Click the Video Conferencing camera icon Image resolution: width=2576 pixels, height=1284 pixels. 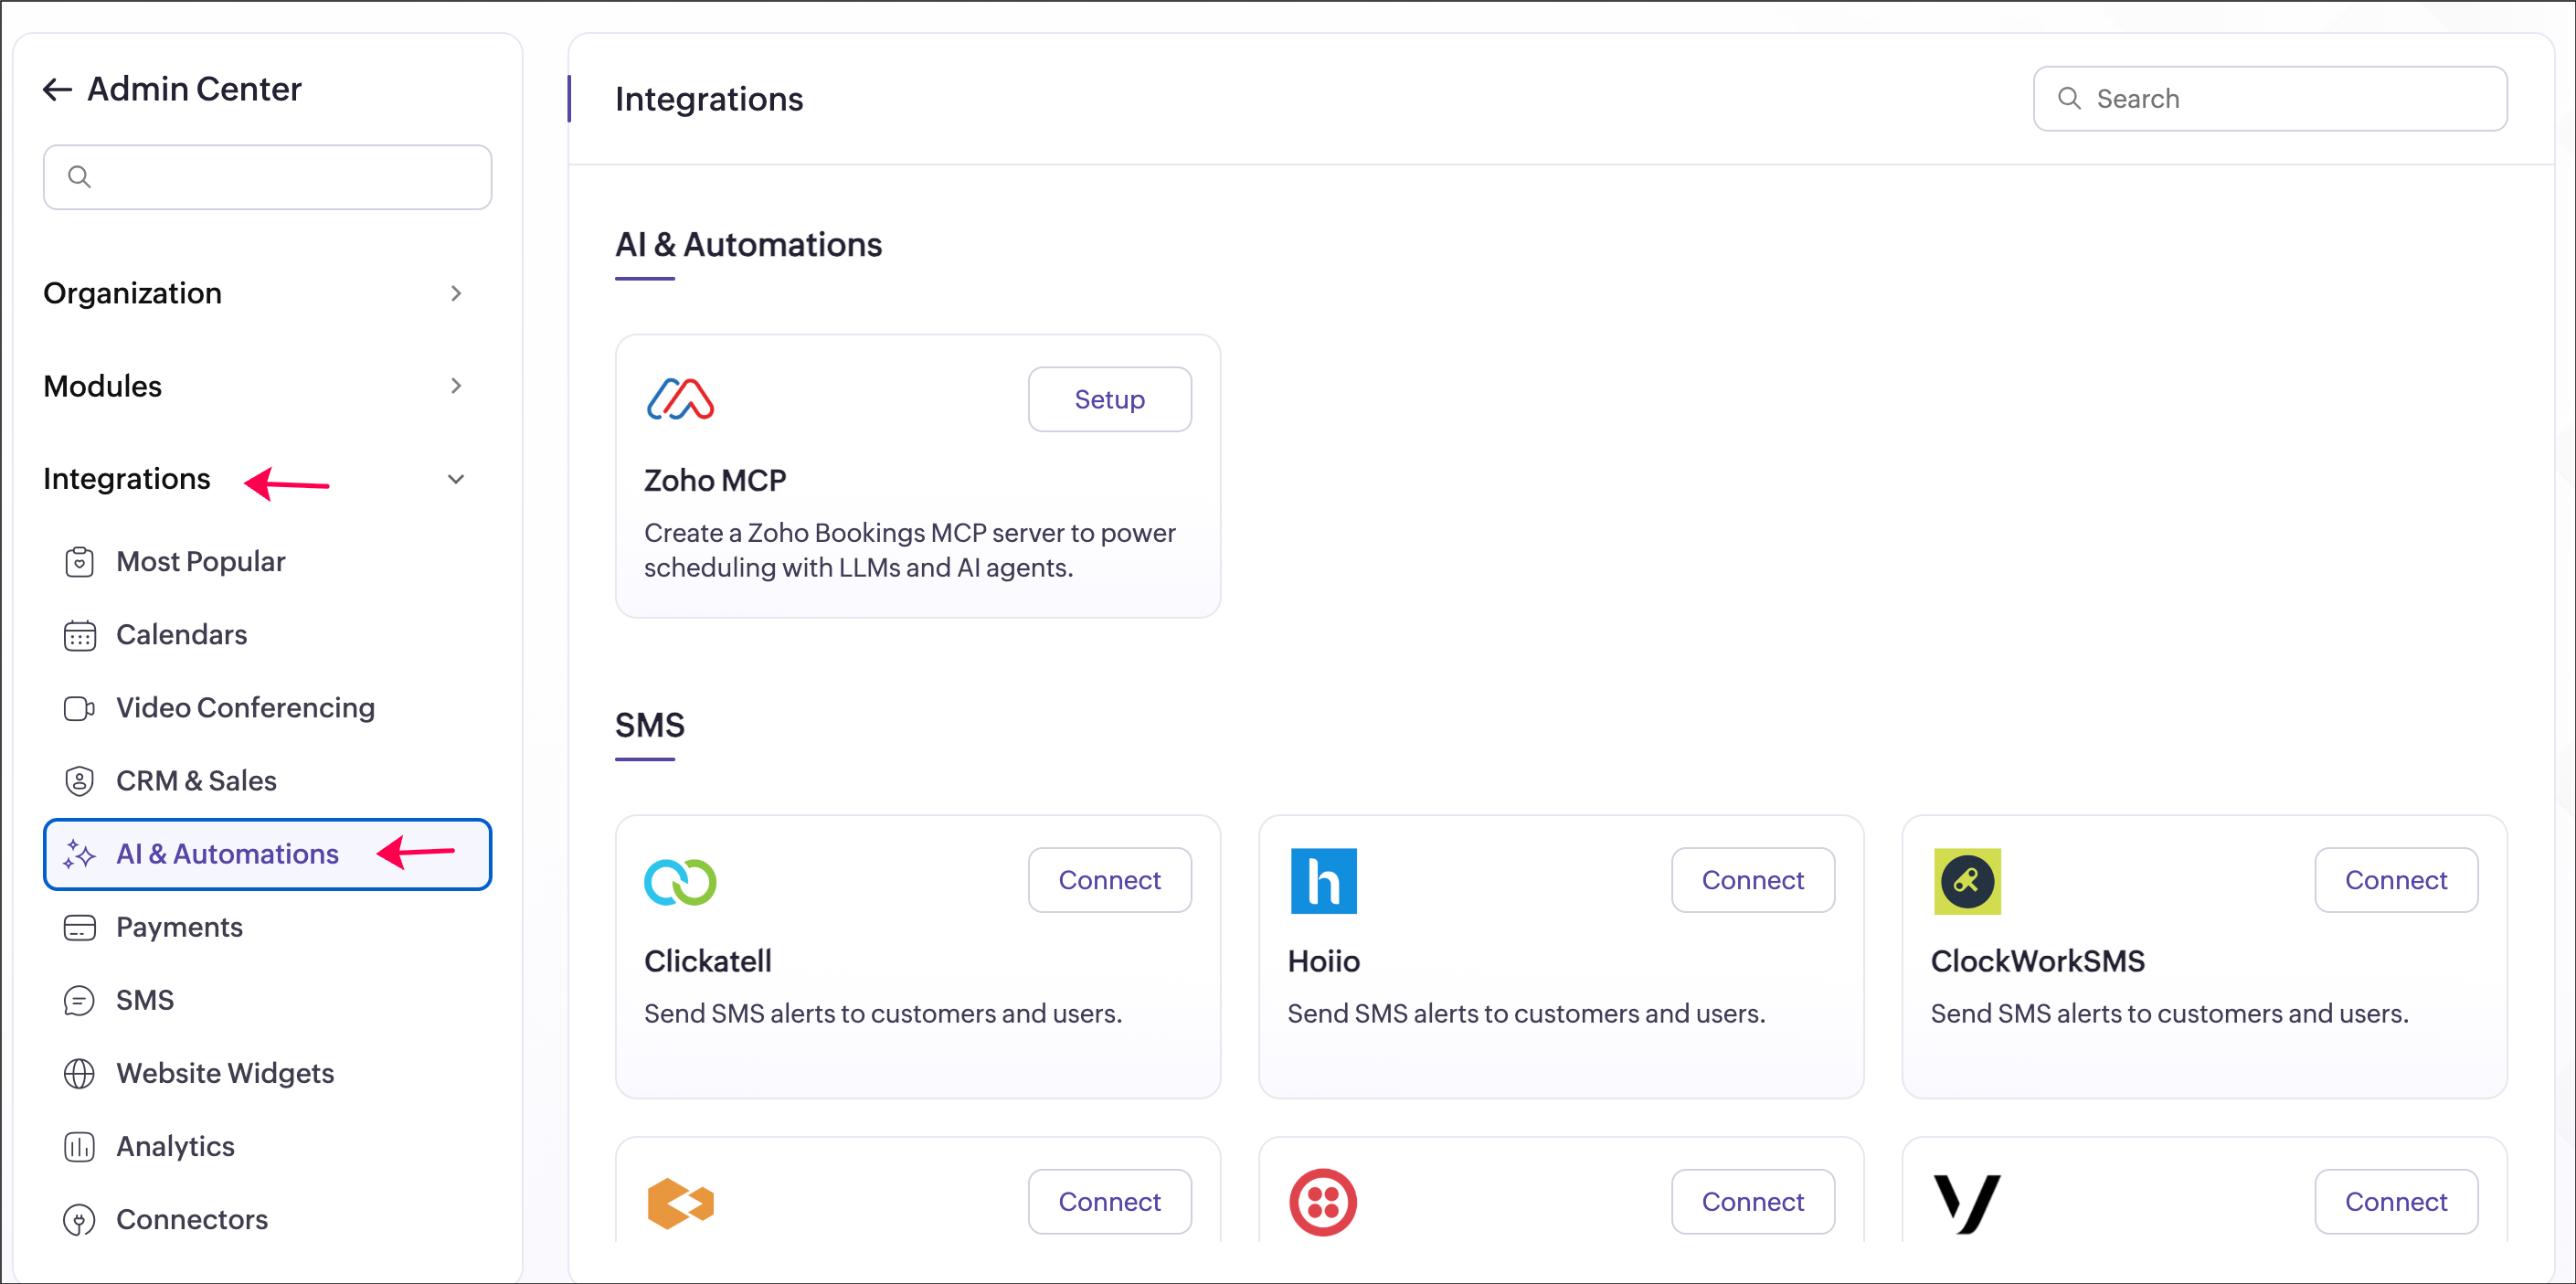pos(79,708)
